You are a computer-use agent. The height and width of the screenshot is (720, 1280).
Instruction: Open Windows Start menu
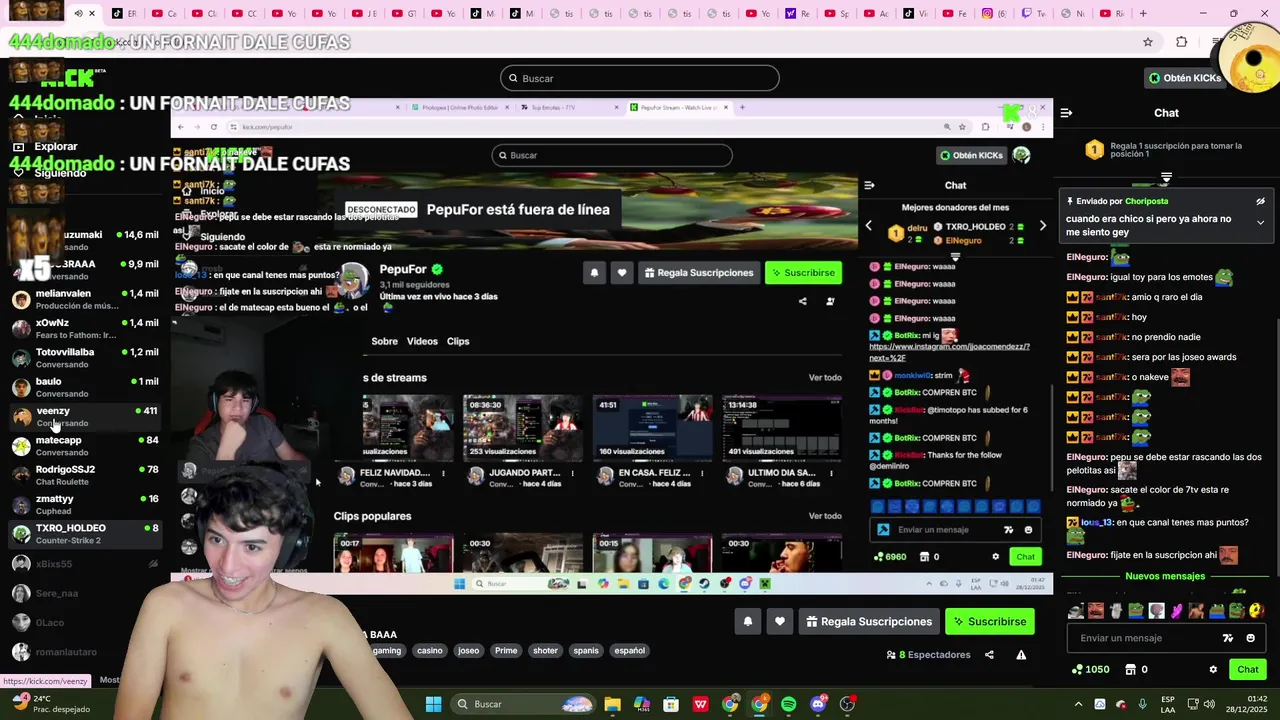click(x=433, y=704)
